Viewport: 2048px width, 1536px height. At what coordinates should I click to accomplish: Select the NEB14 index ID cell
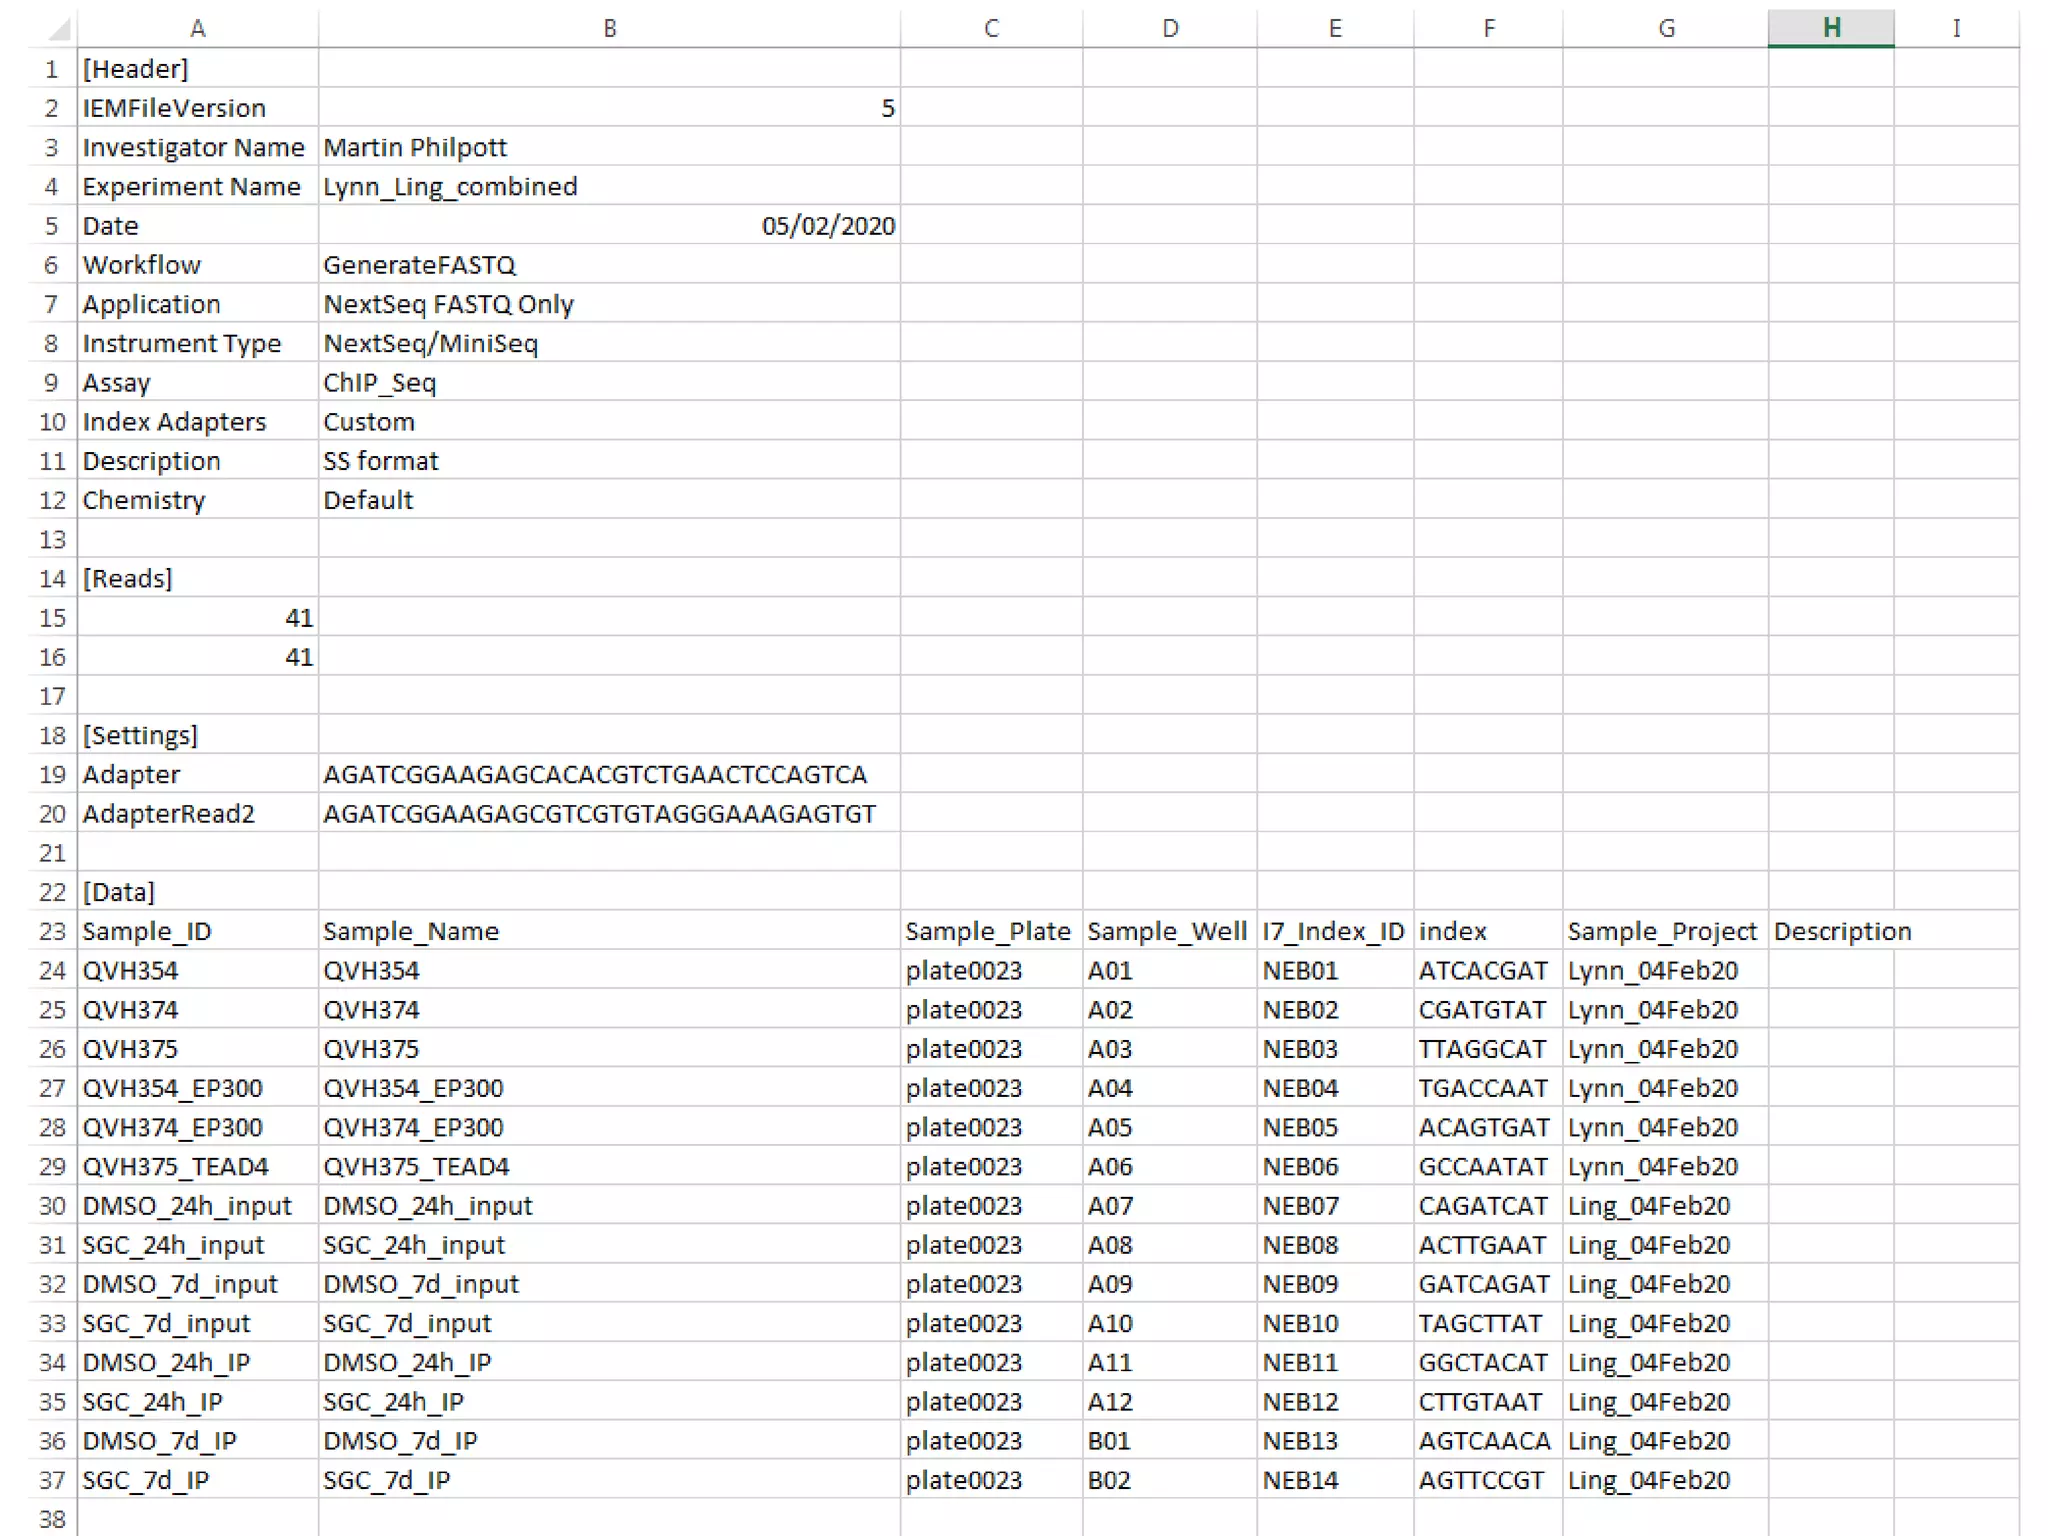pos(1334,1480)
